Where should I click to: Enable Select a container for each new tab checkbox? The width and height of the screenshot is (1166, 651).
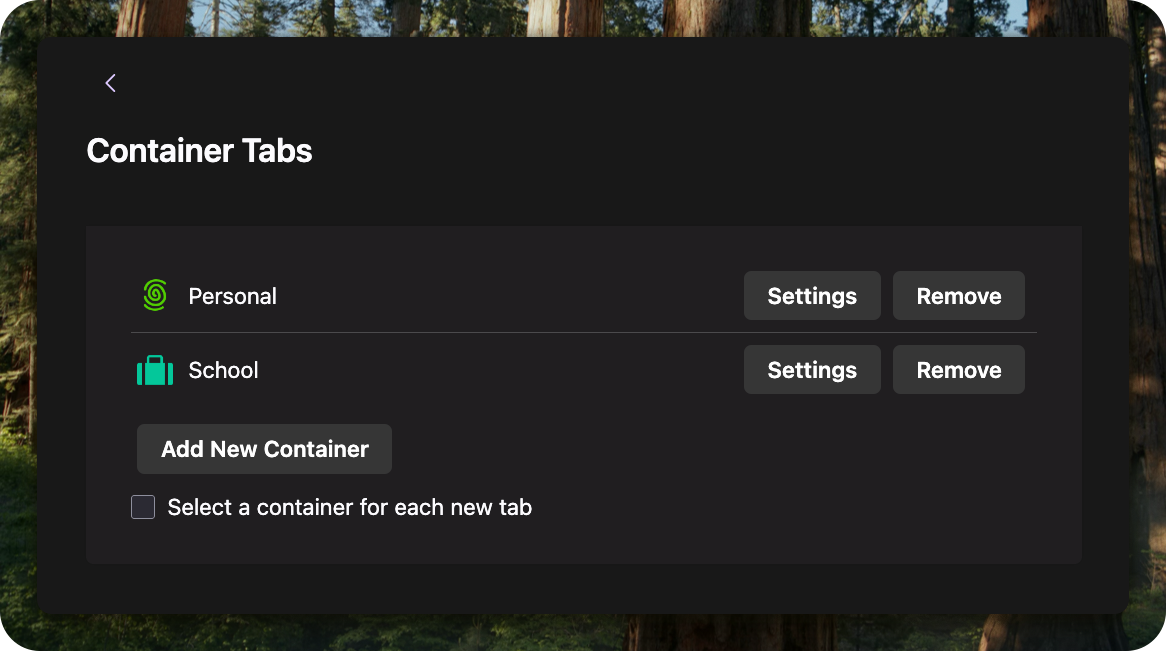click(143, 507)
